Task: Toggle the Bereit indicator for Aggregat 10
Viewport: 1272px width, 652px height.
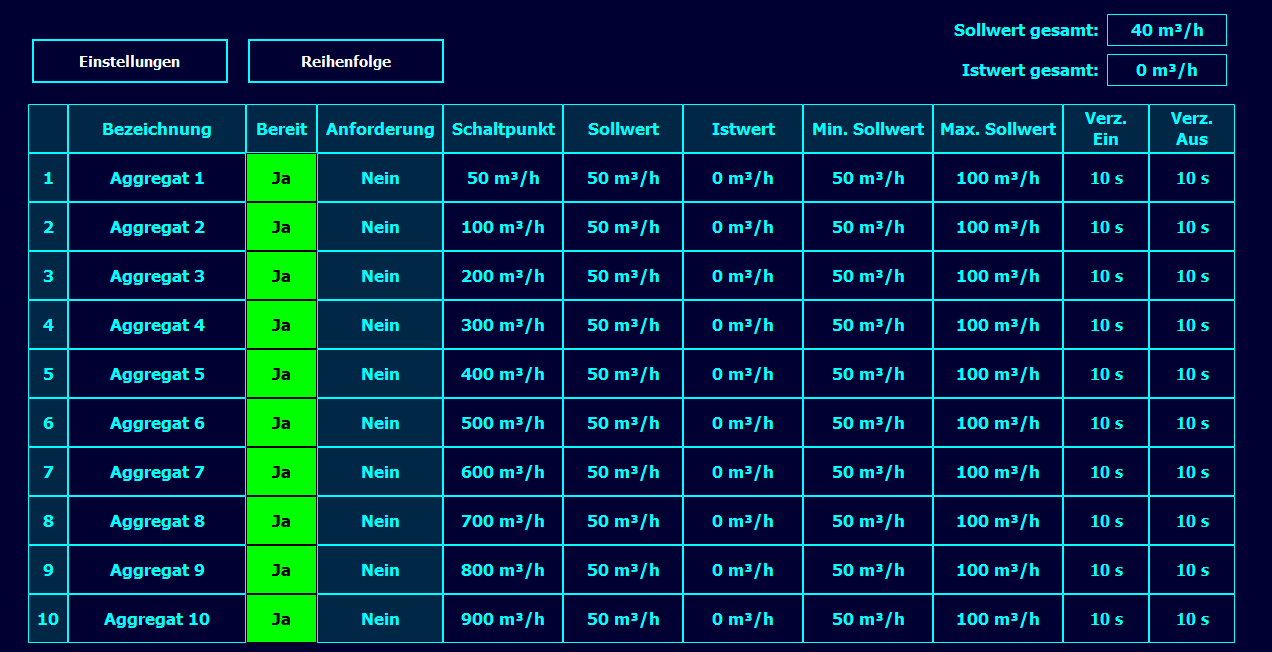Action: pyautogui.click(x=281, y=619)
